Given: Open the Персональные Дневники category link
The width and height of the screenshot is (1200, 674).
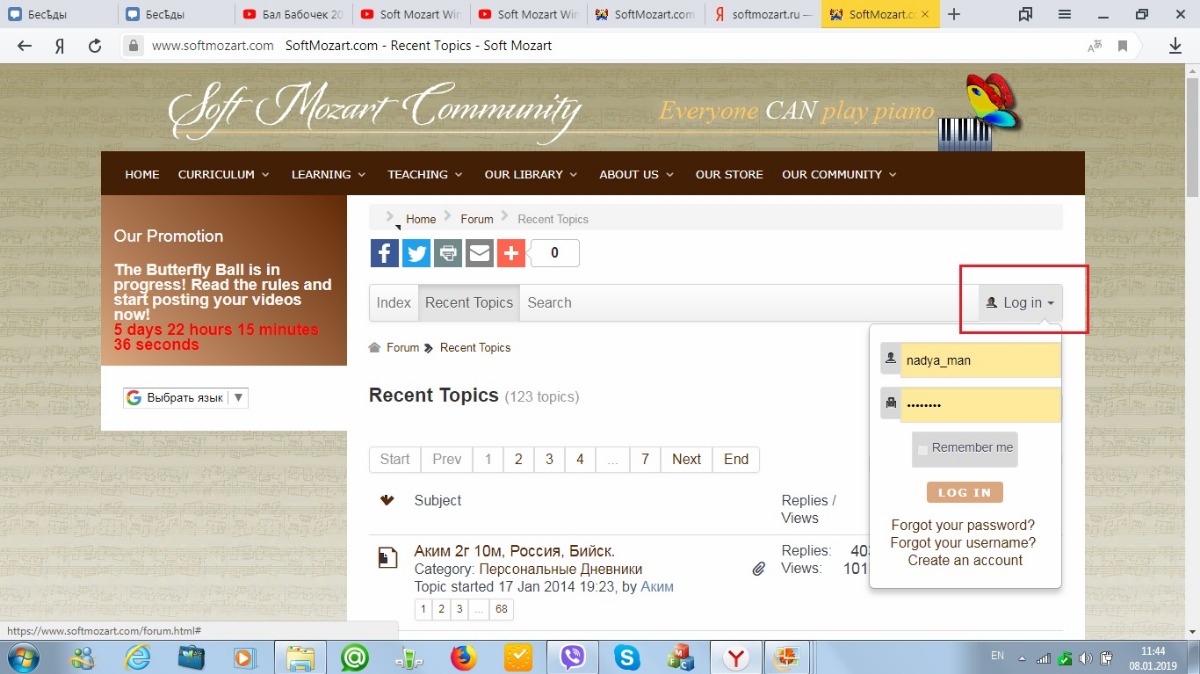Looking at the screenshot, I should click(561, 569).
